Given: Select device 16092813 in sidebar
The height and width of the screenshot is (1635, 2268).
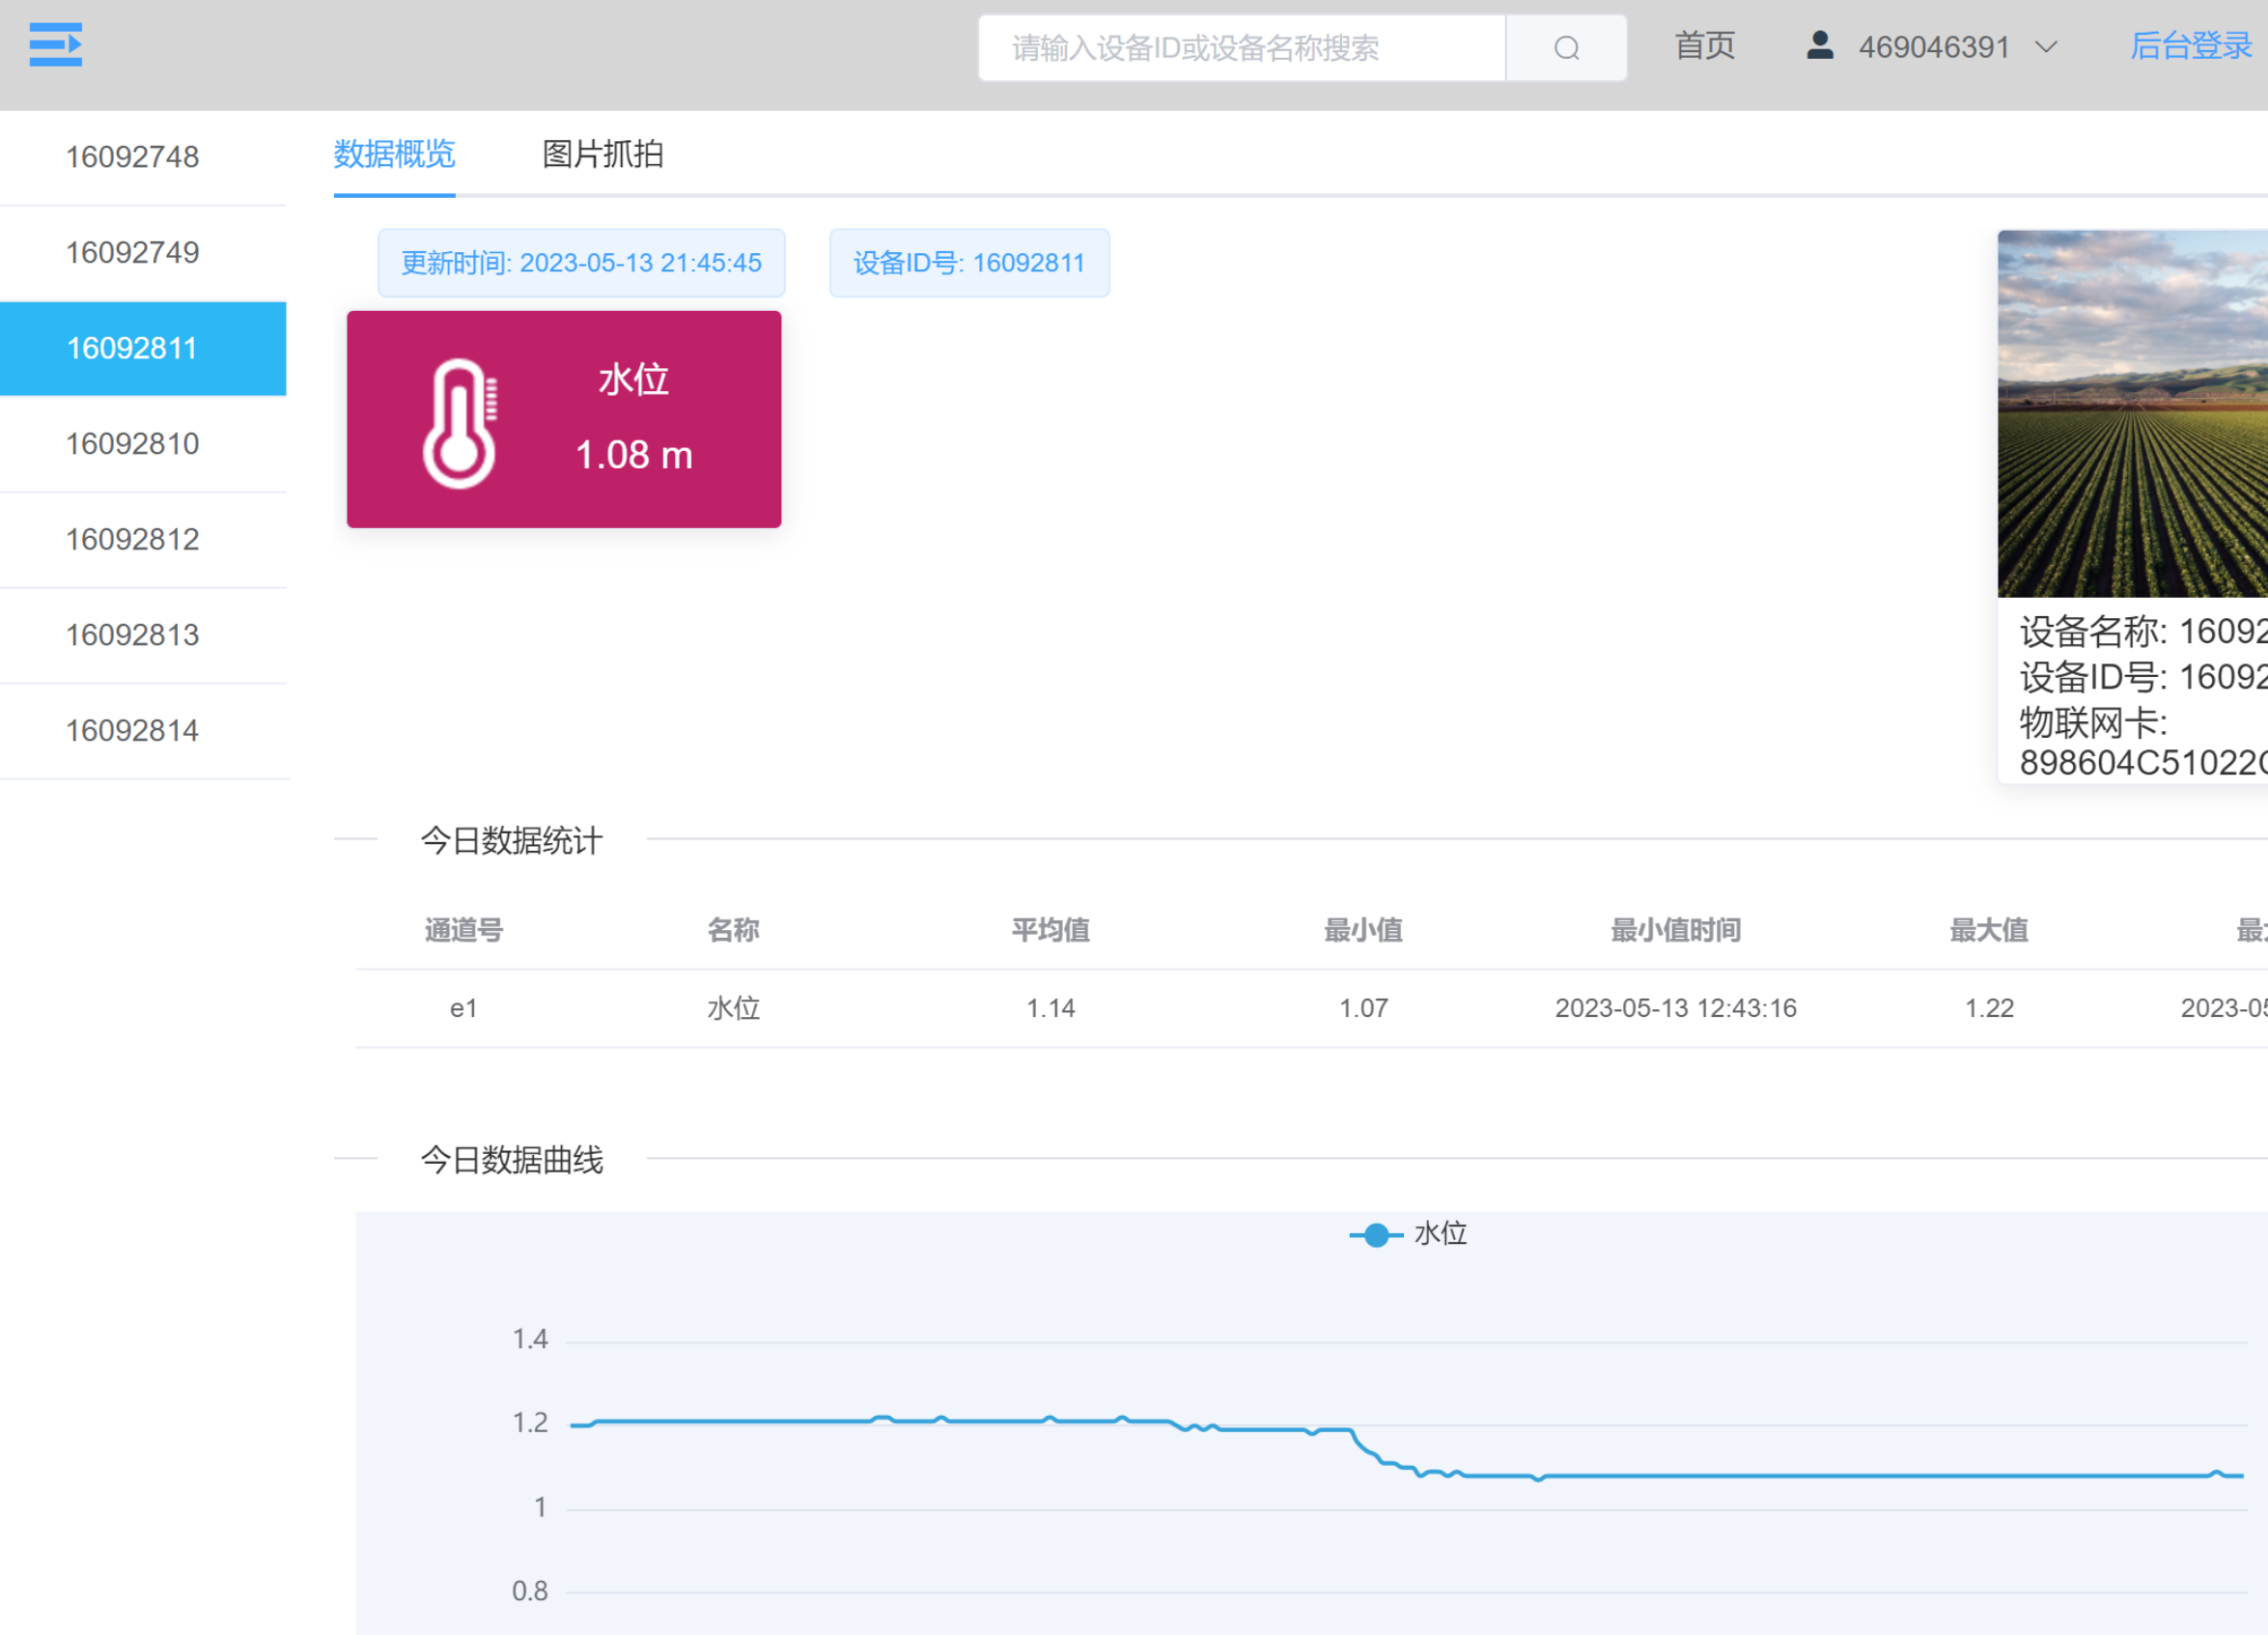Looking at the screenshot, I should [133, 635].
